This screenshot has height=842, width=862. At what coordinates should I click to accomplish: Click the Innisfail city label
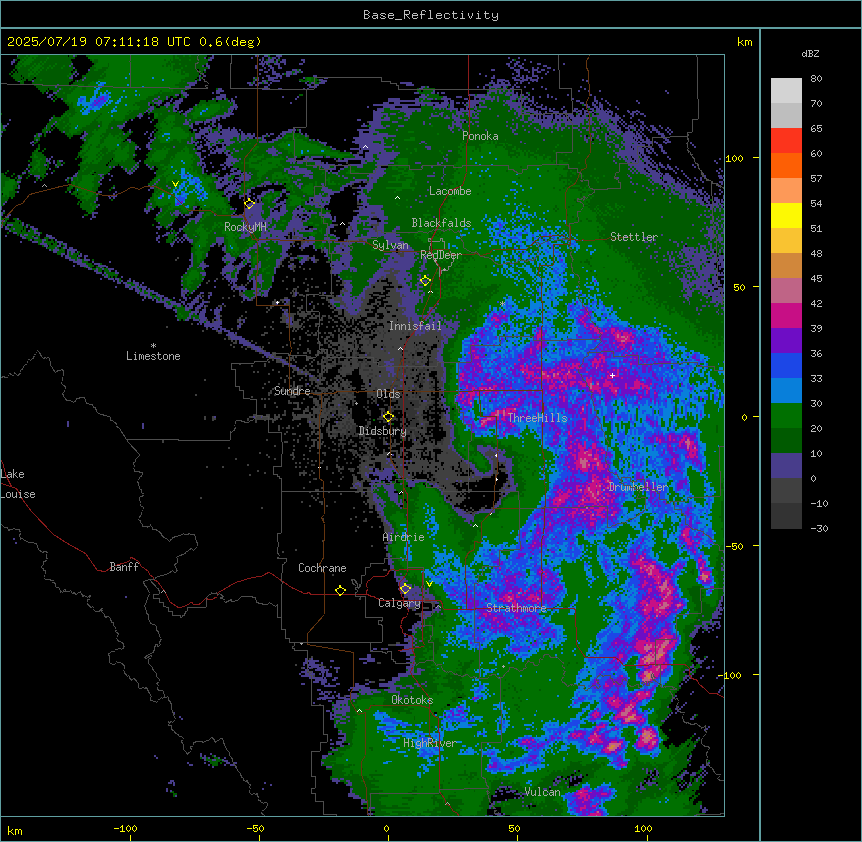[x=415, y=326]
